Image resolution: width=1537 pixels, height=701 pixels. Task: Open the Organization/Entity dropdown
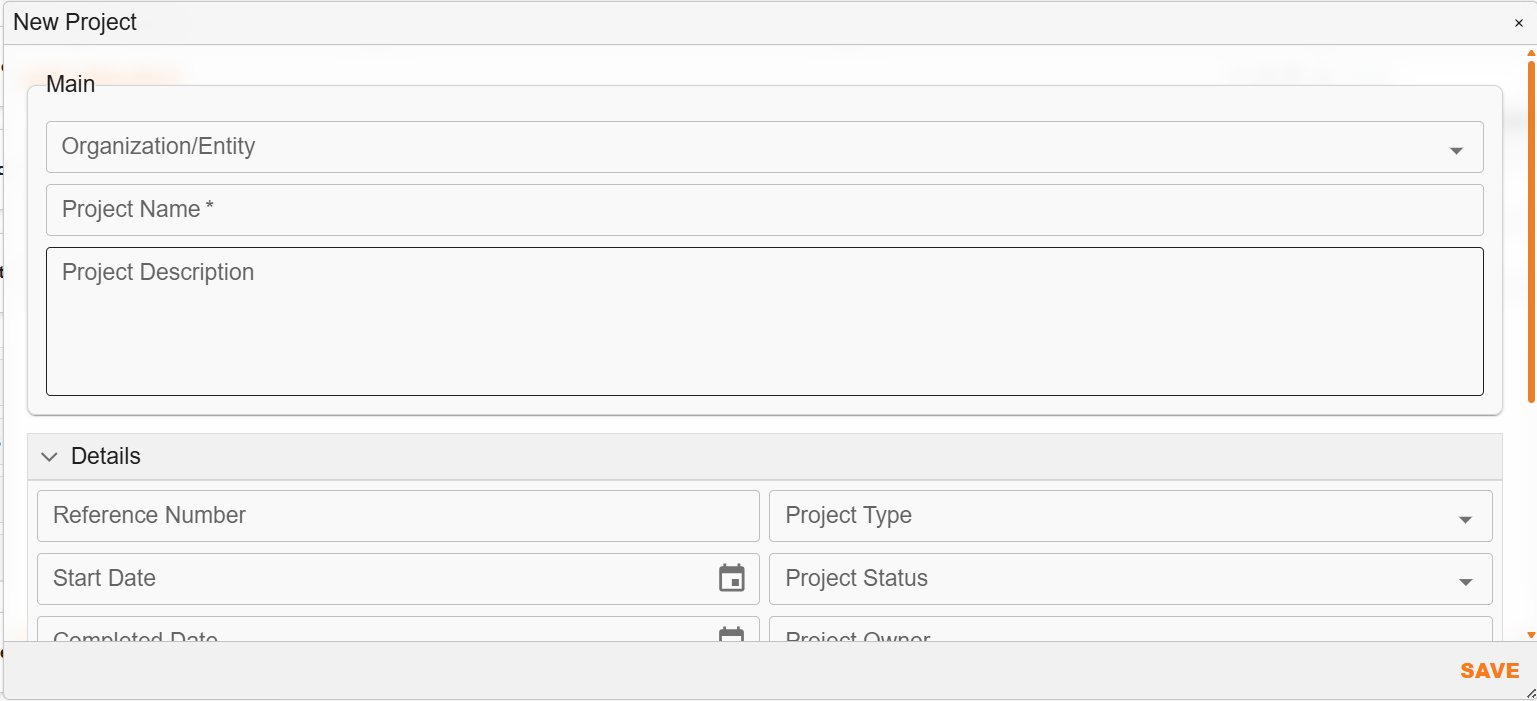[x=700, y=147]
